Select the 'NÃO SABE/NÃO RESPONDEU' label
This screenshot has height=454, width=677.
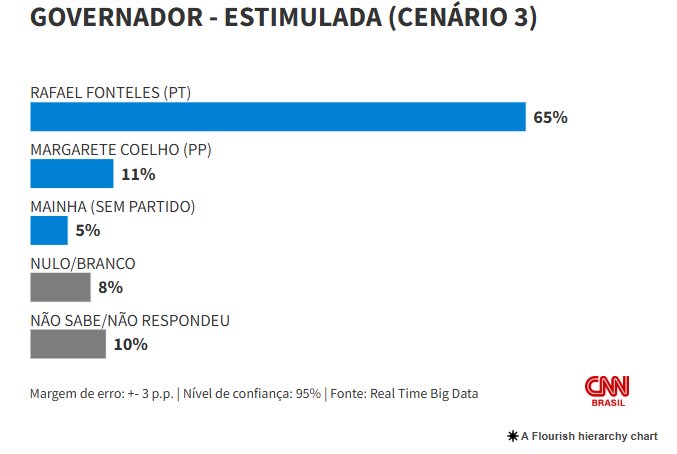(131, 320)
